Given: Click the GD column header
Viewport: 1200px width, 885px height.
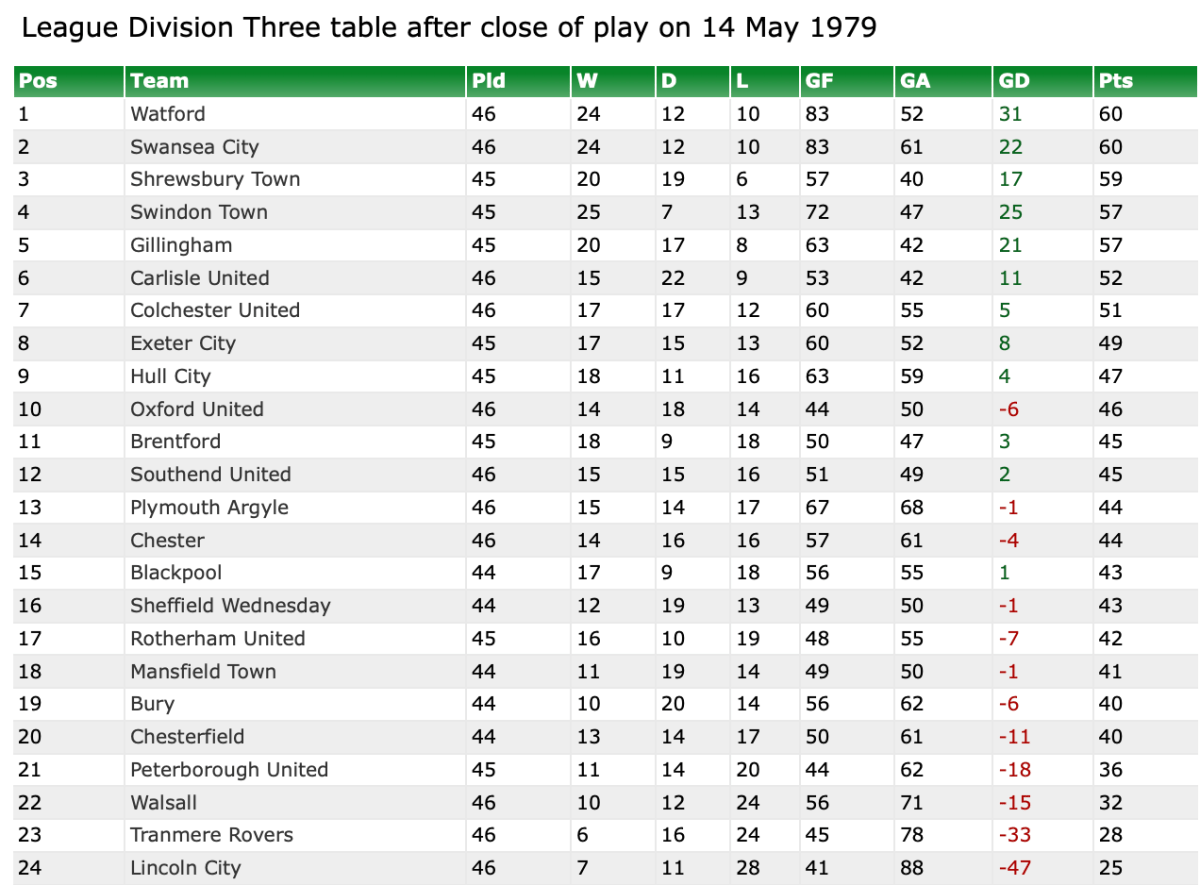Looking at the screenshot, I should 1014,81.
